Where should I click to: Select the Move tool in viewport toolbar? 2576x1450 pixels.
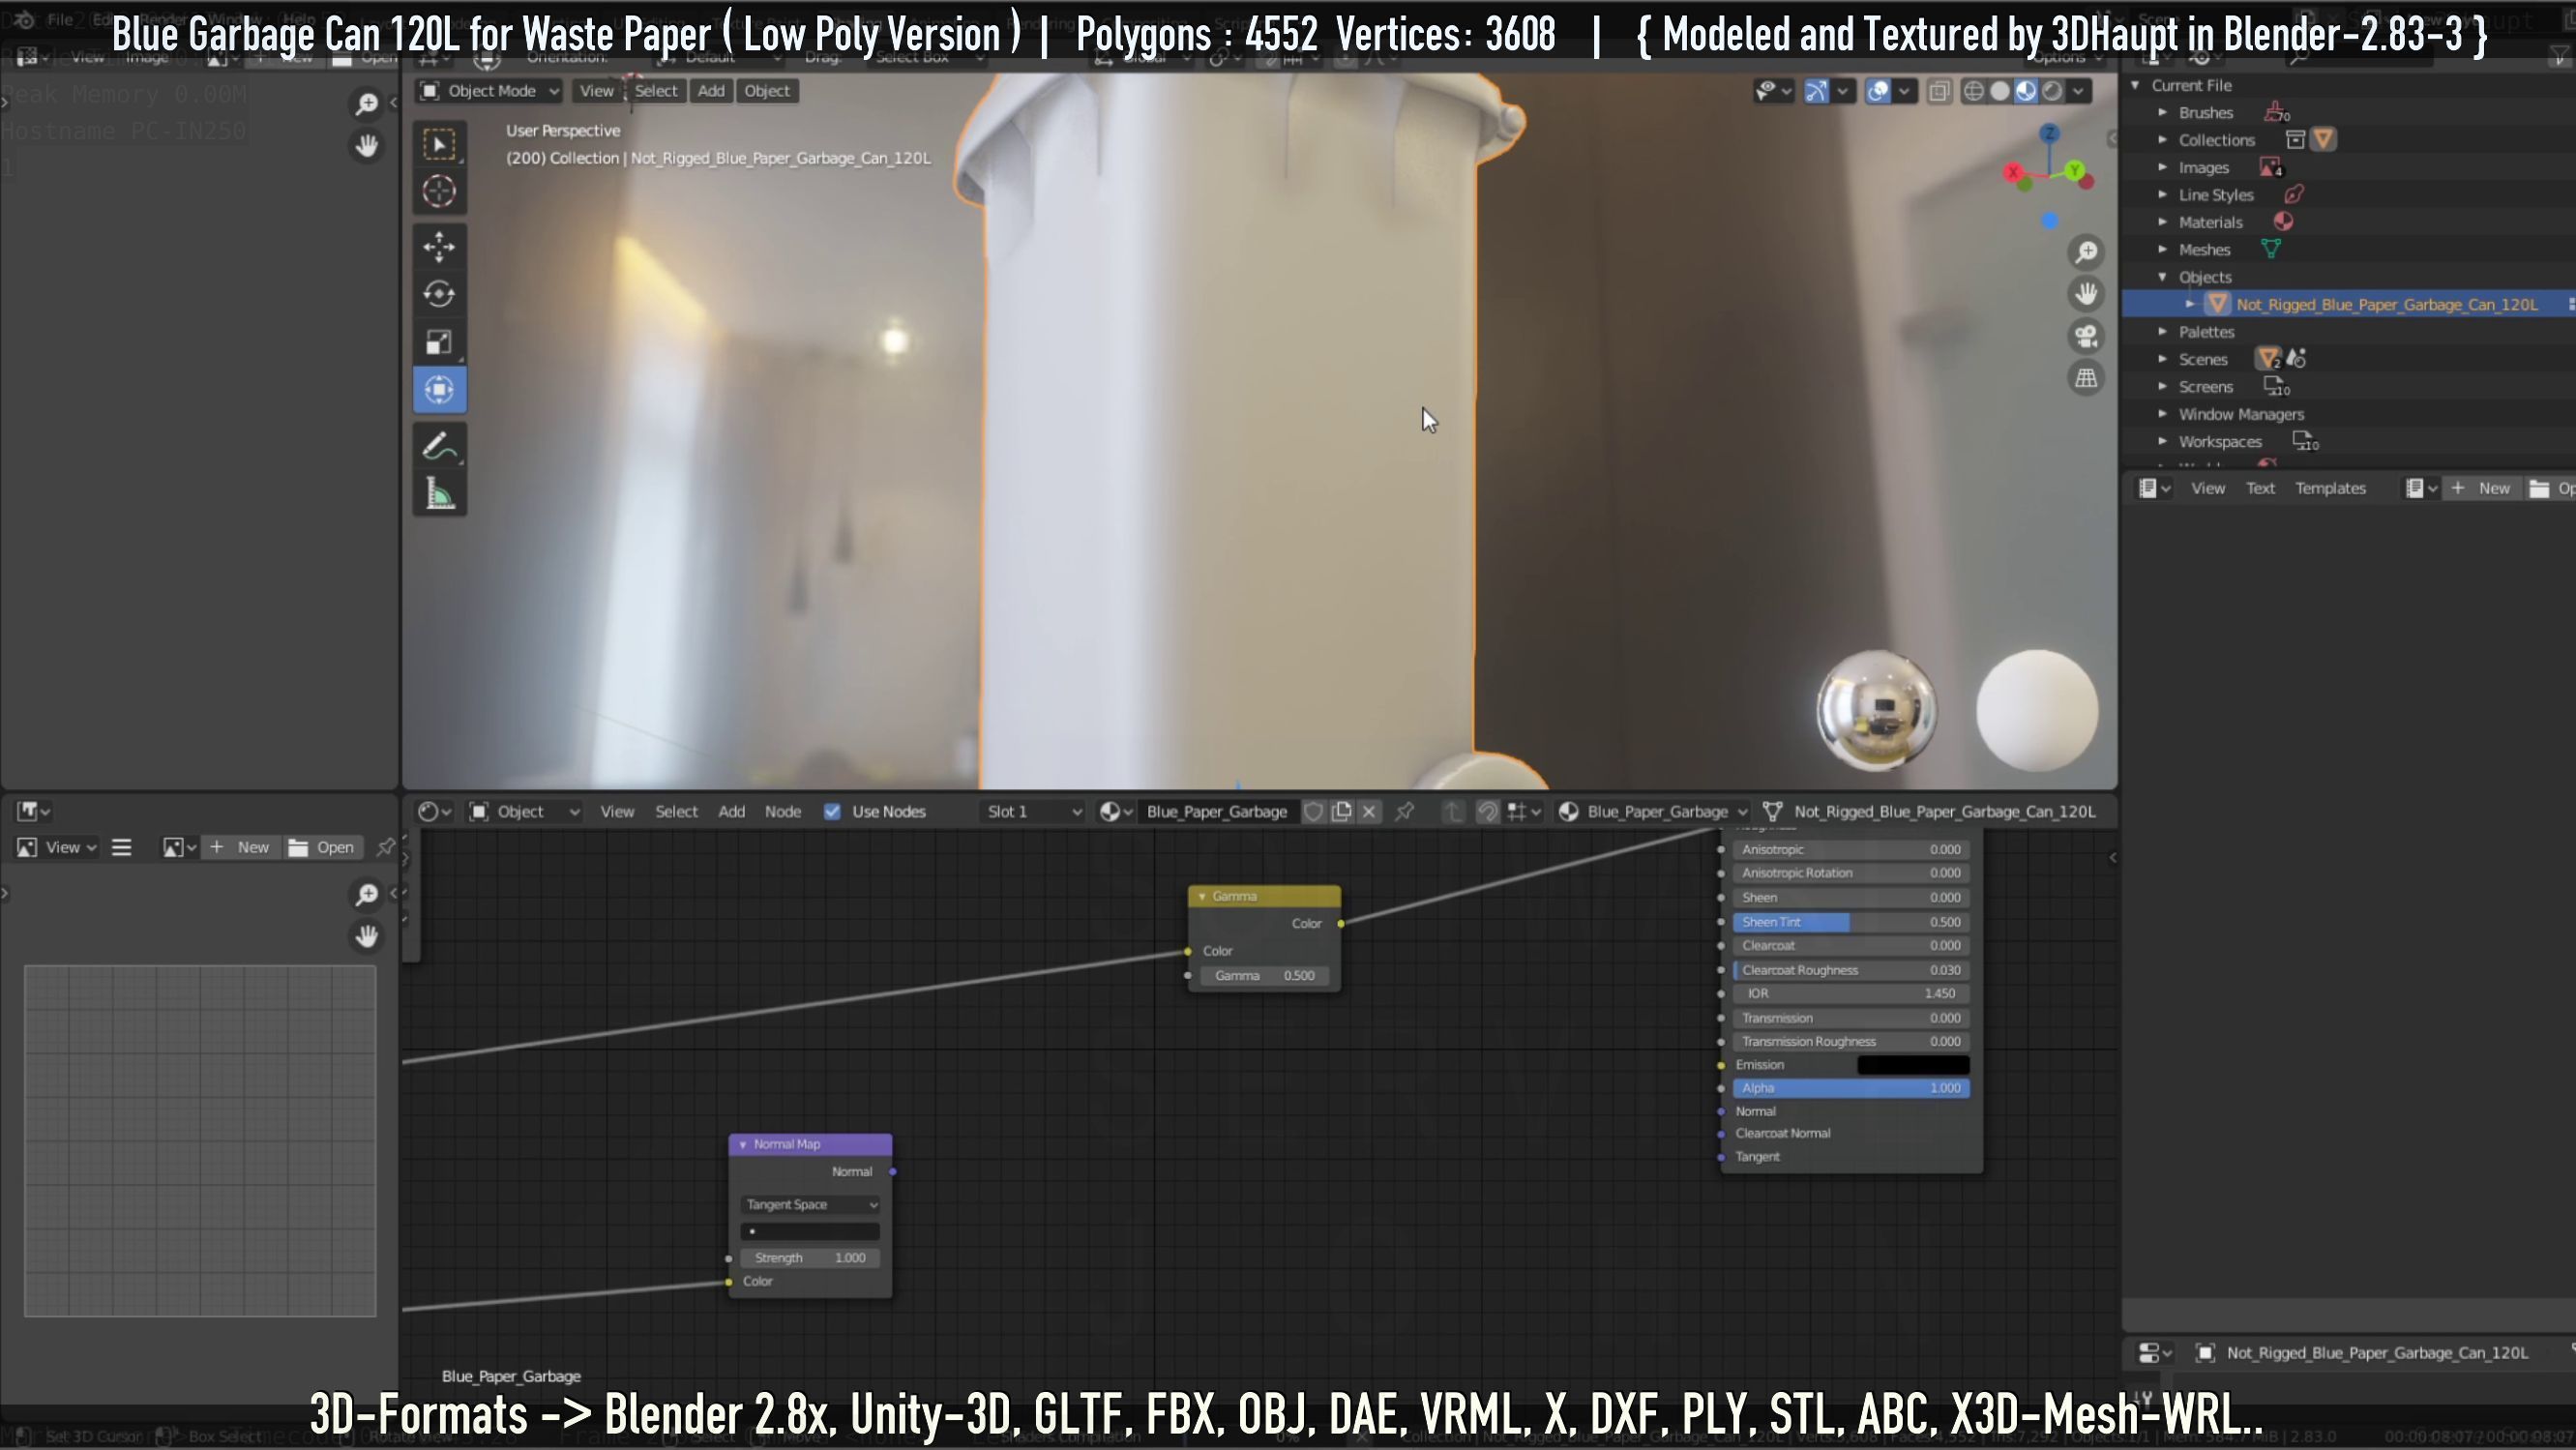(x=439, y=247)
